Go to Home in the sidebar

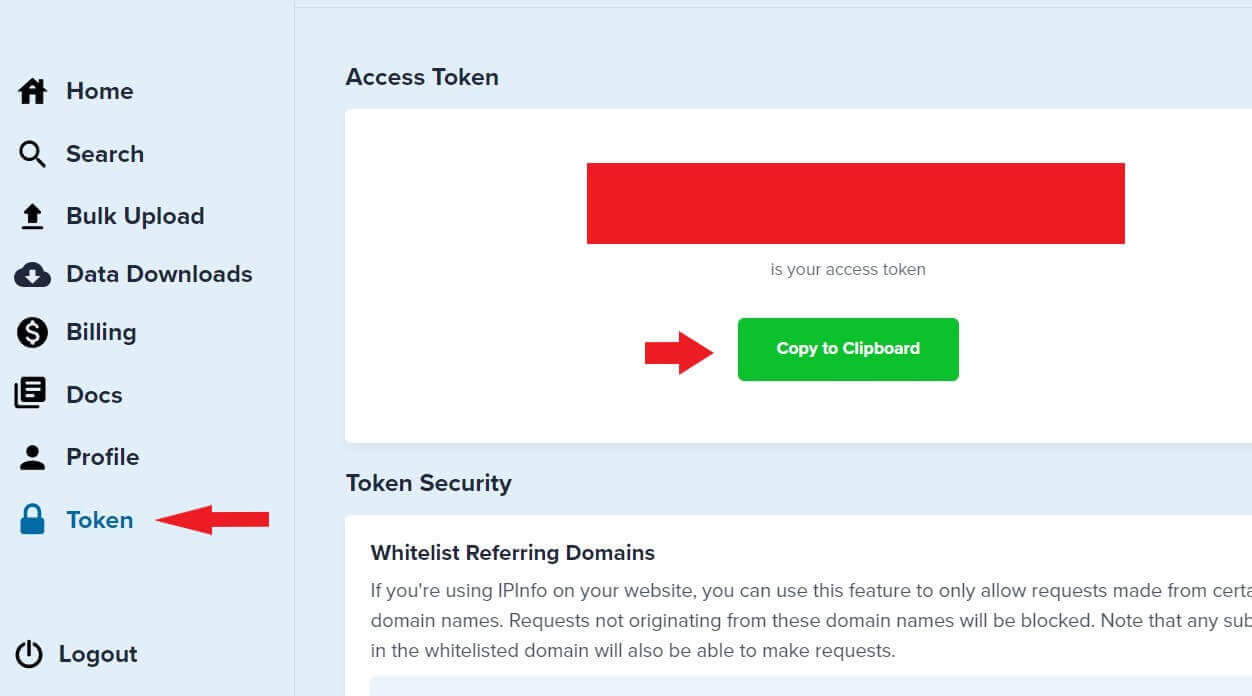(99, 92)
